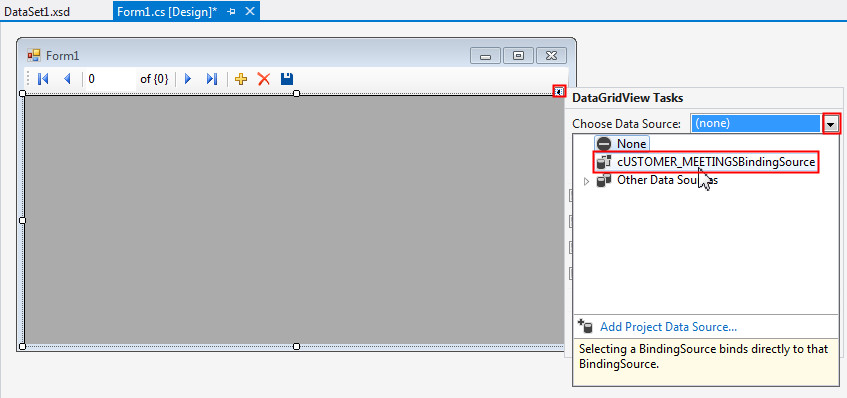
Task: Close the Form1 window
Action: [552, 56]
